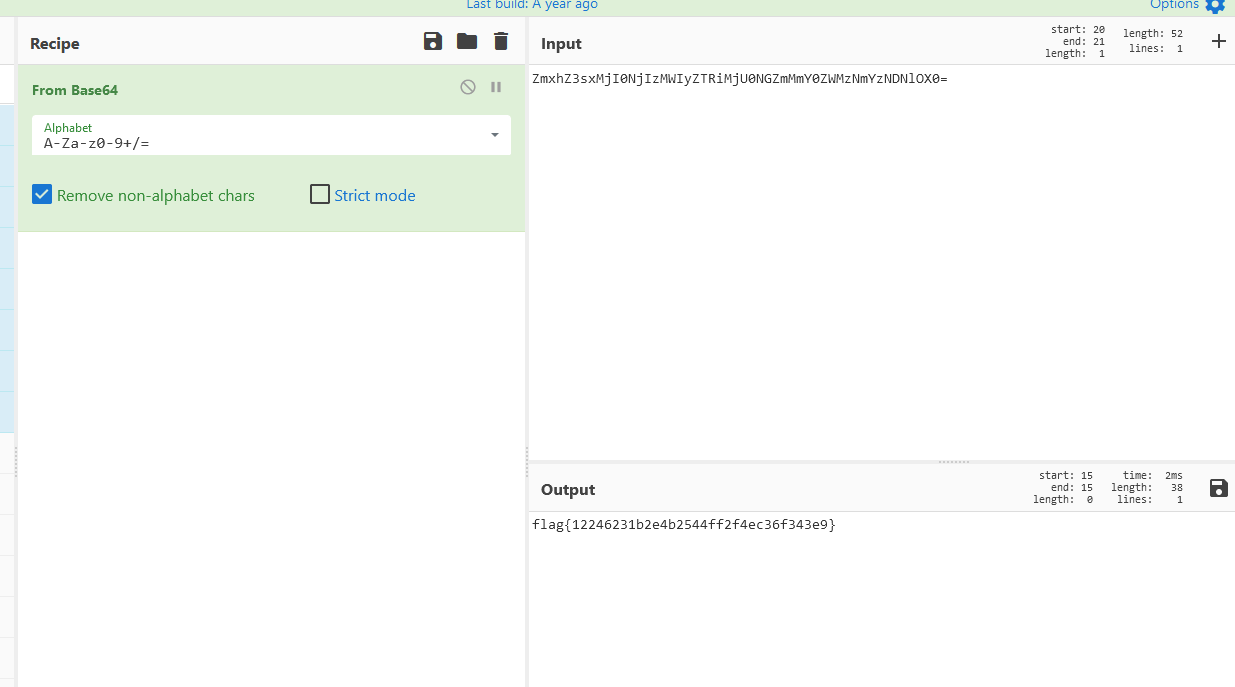The width and height of the screenshot is (1235, 687).
Task: Enable Strict mode checkbox
Action: tap(320, 194)
